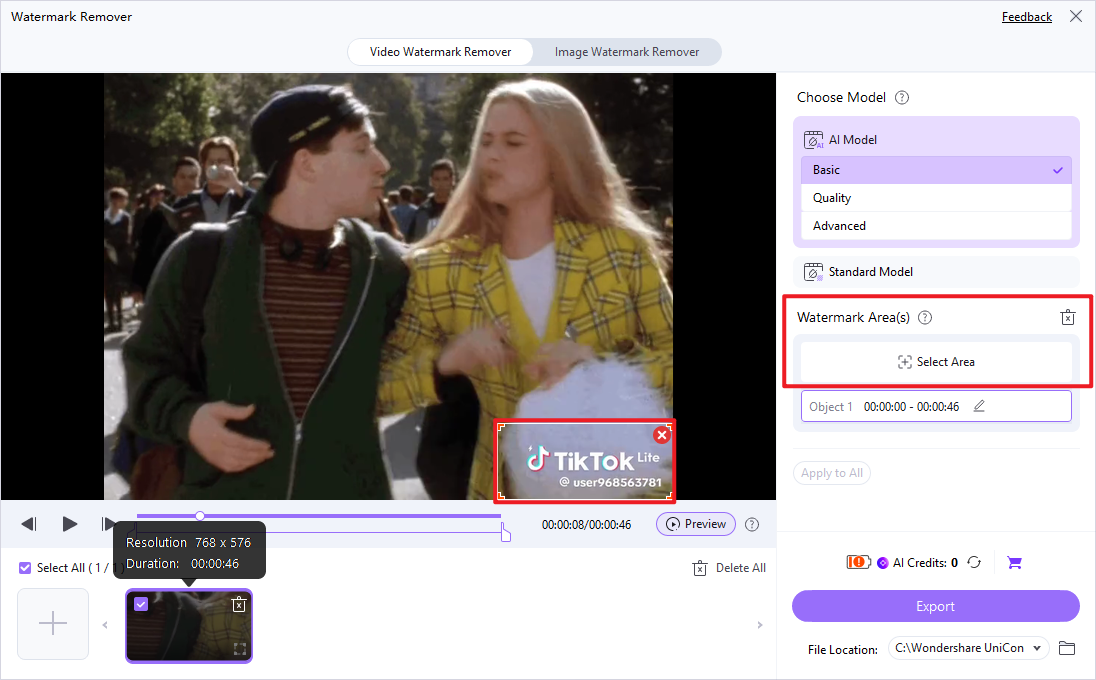Refresh AI Credits with the circular arrow icon
Screen dimensions: 1096x680
pyautogui.click(x=974, y=563)
